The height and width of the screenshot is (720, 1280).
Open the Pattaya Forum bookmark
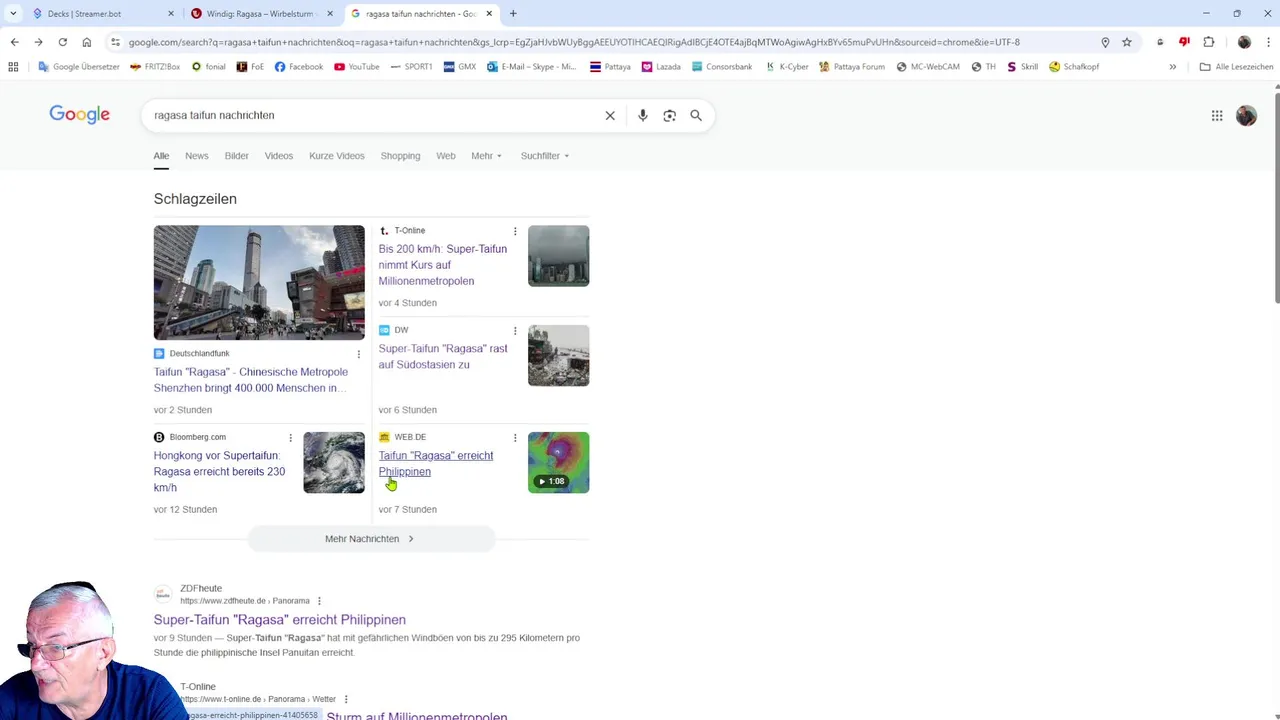click(852, 67)
